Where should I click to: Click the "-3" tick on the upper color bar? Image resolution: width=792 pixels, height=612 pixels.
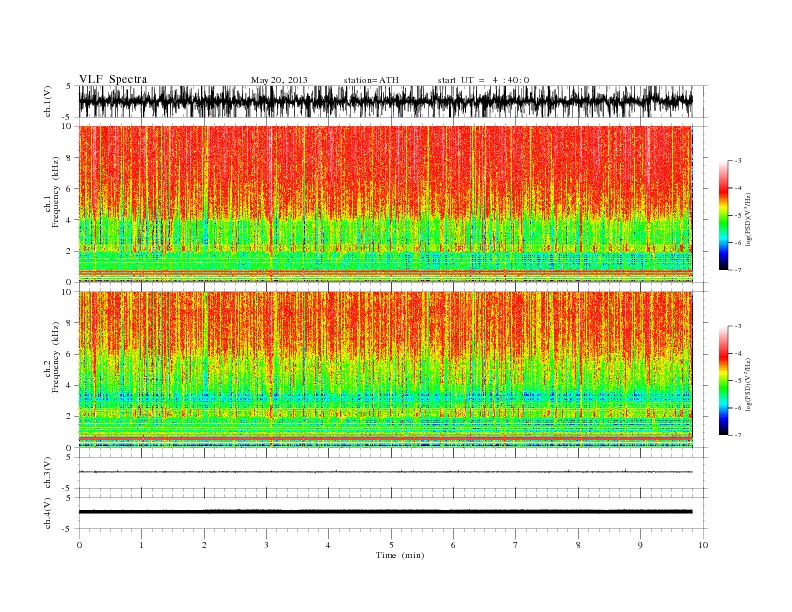[738, 161]
